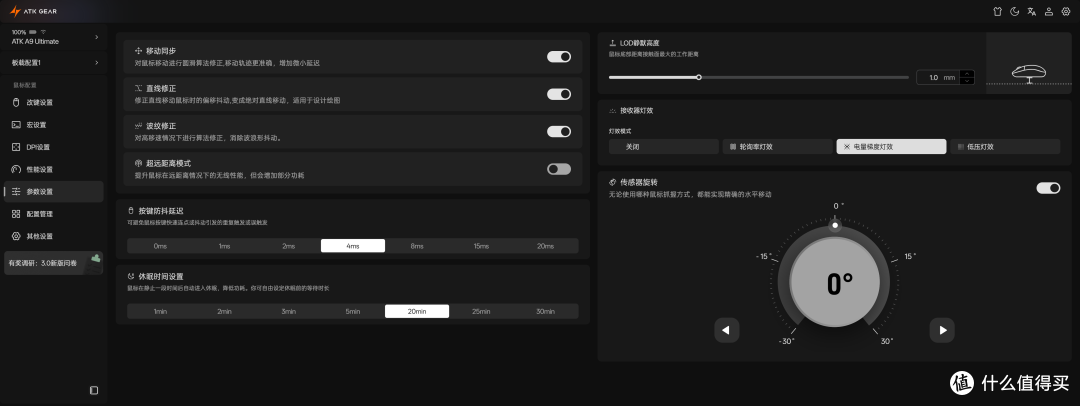
Task: Turn off the 波纹修正 switch
Action: tap(559, 131)
